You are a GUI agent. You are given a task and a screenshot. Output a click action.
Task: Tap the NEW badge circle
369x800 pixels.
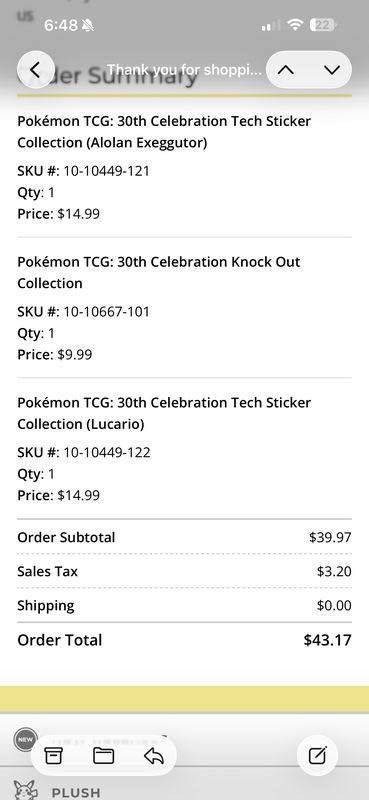point(26,740)
